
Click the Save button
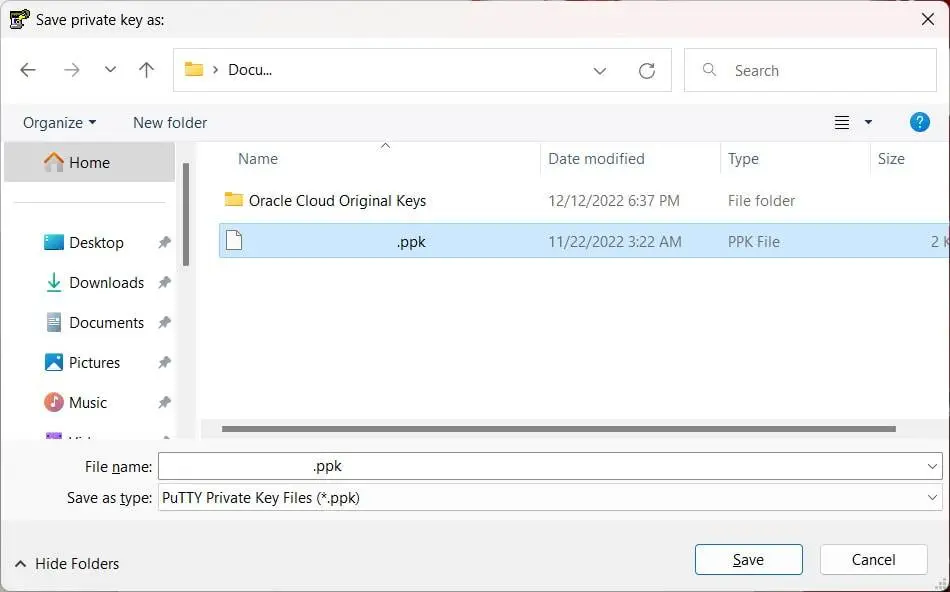click(748, 559)
